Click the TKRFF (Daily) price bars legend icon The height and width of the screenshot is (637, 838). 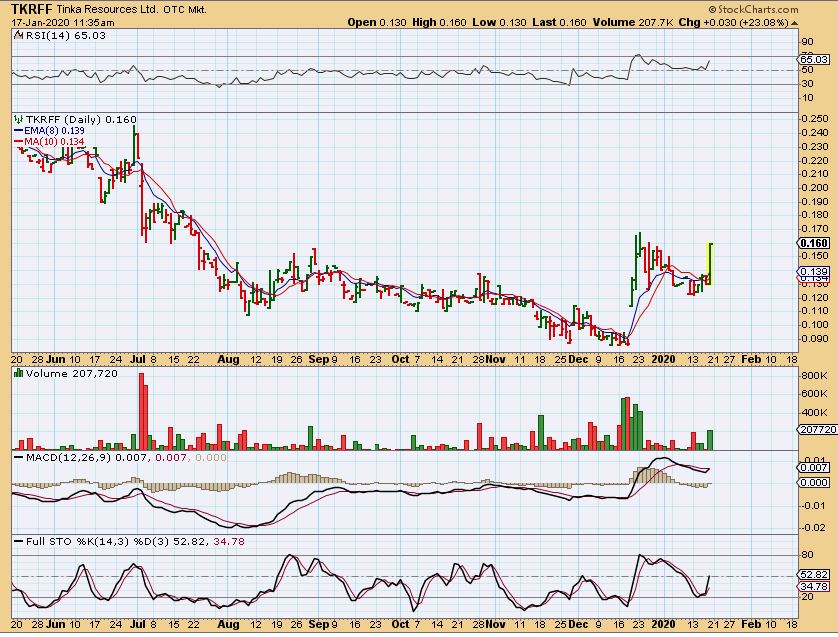point(18,119)
